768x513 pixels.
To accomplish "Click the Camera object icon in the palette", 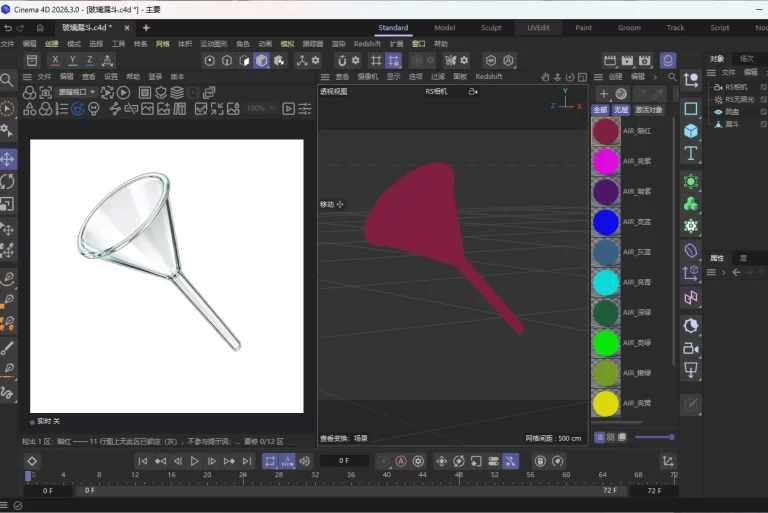I will [691, 348].
